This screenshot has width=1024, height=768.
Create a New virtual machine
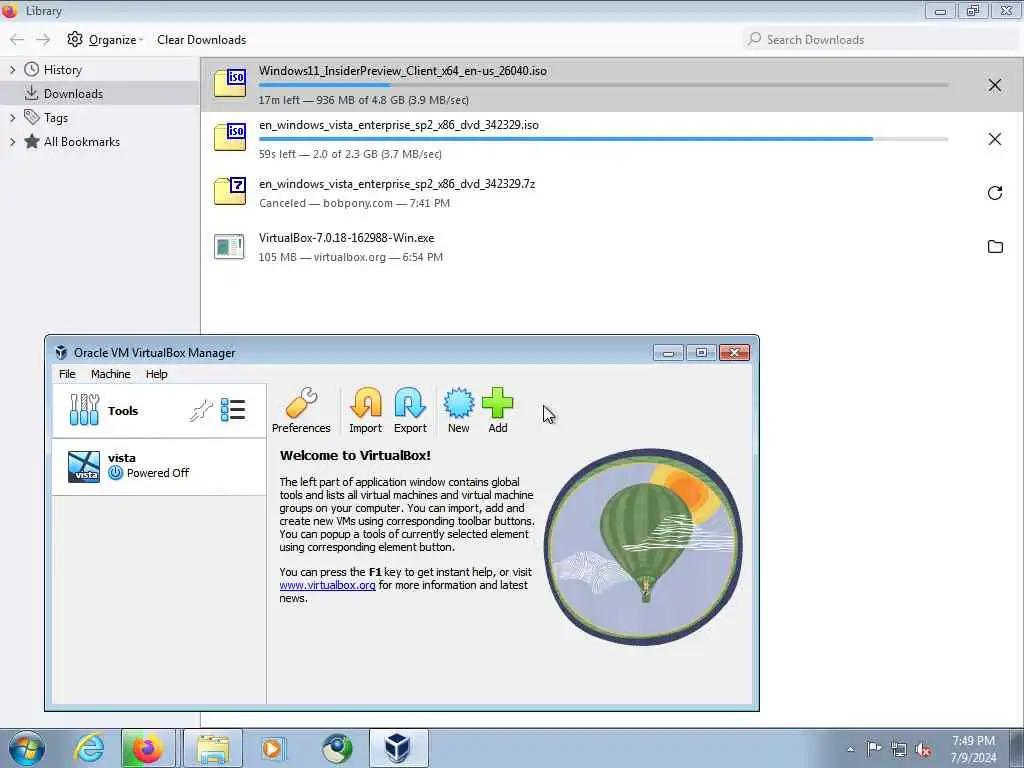click(x=458, y=403)
